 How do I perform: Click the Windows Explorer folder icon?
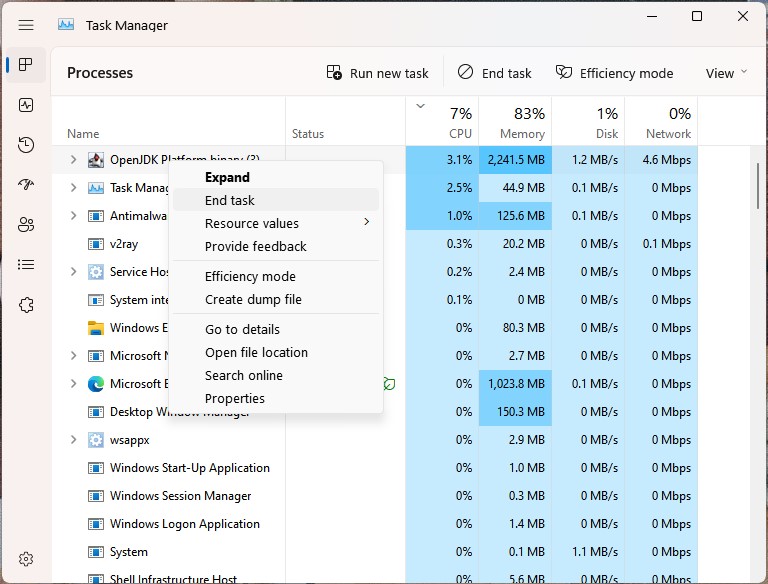96,328
